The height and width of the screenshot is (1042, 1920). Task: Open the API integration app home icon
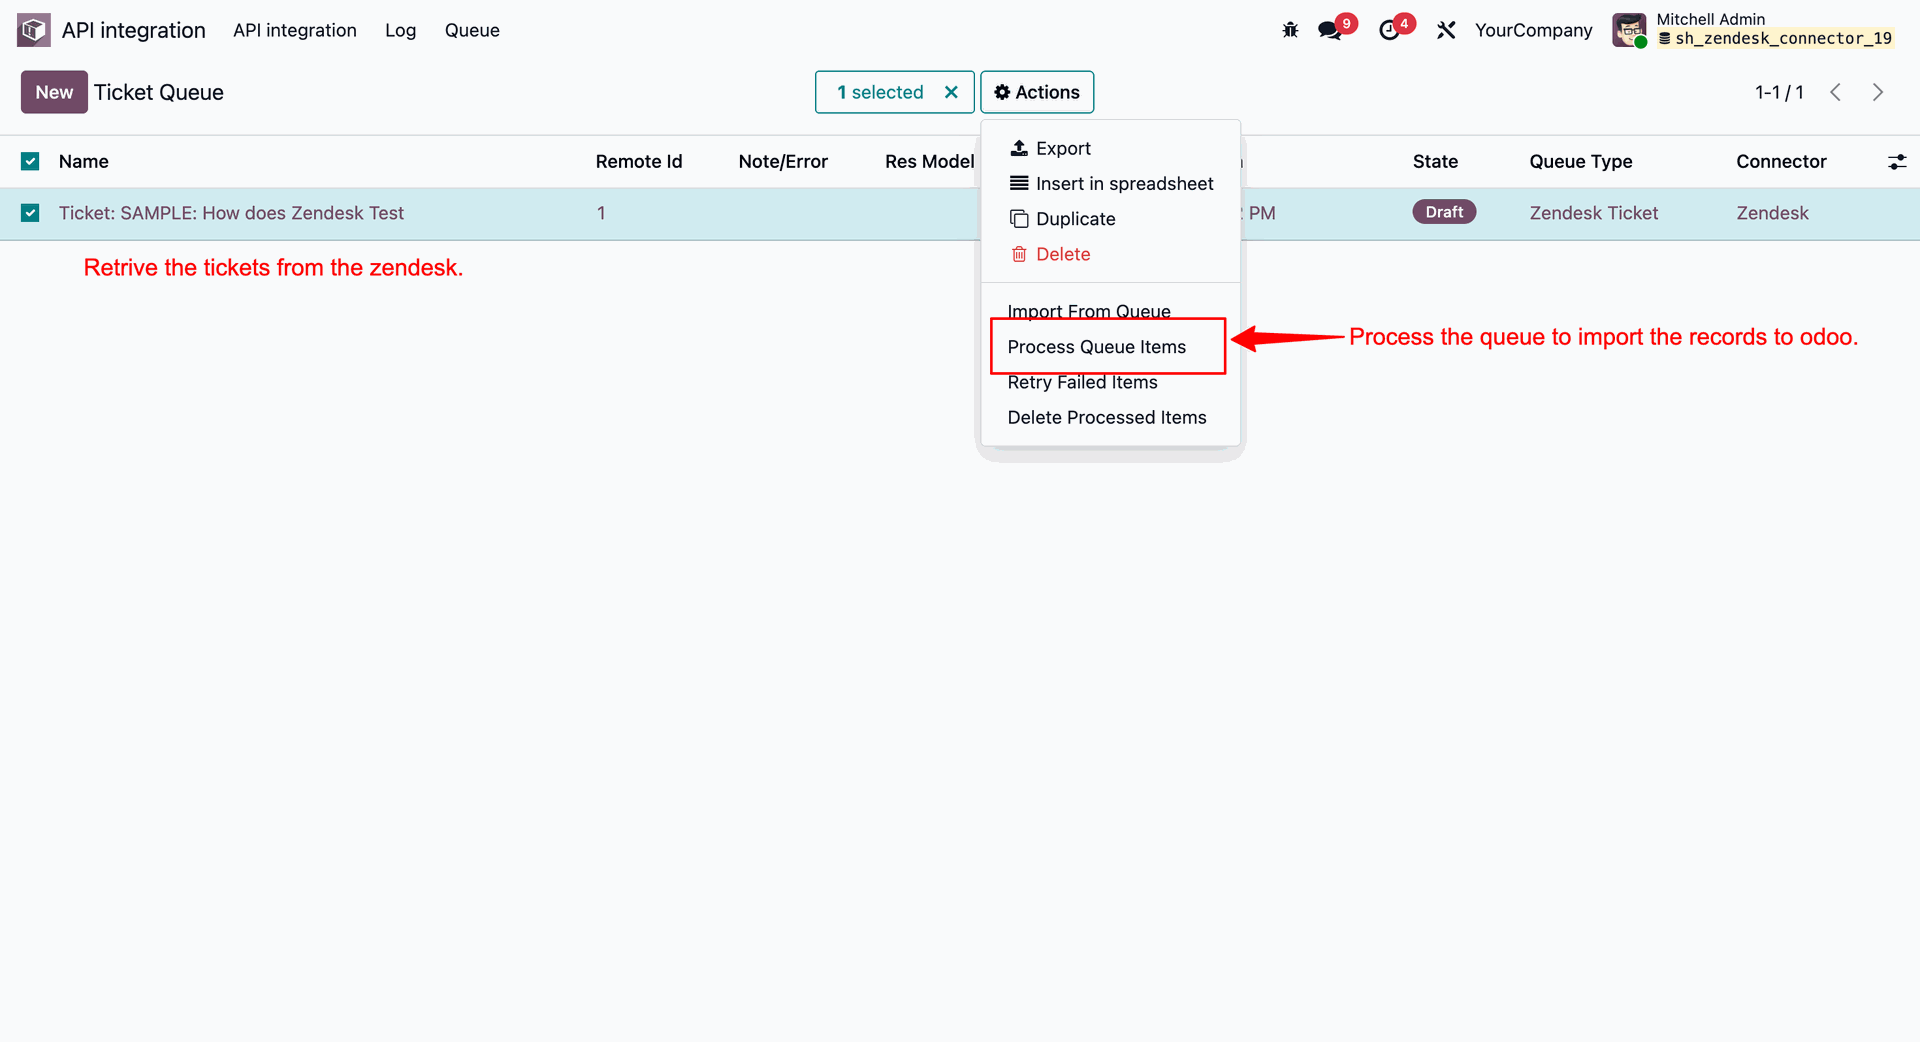click(x=34, y=30)
